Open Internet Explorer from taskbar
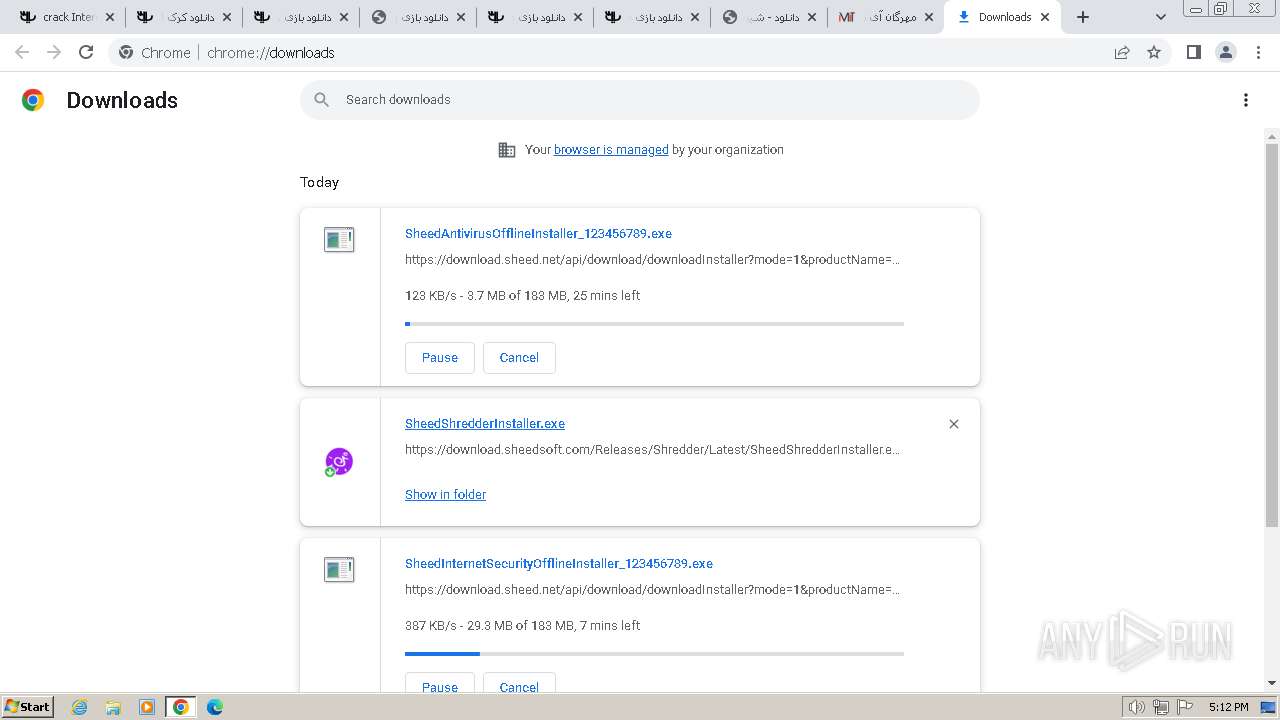The width and height of the screenshot is (1280, 720). 79,707
